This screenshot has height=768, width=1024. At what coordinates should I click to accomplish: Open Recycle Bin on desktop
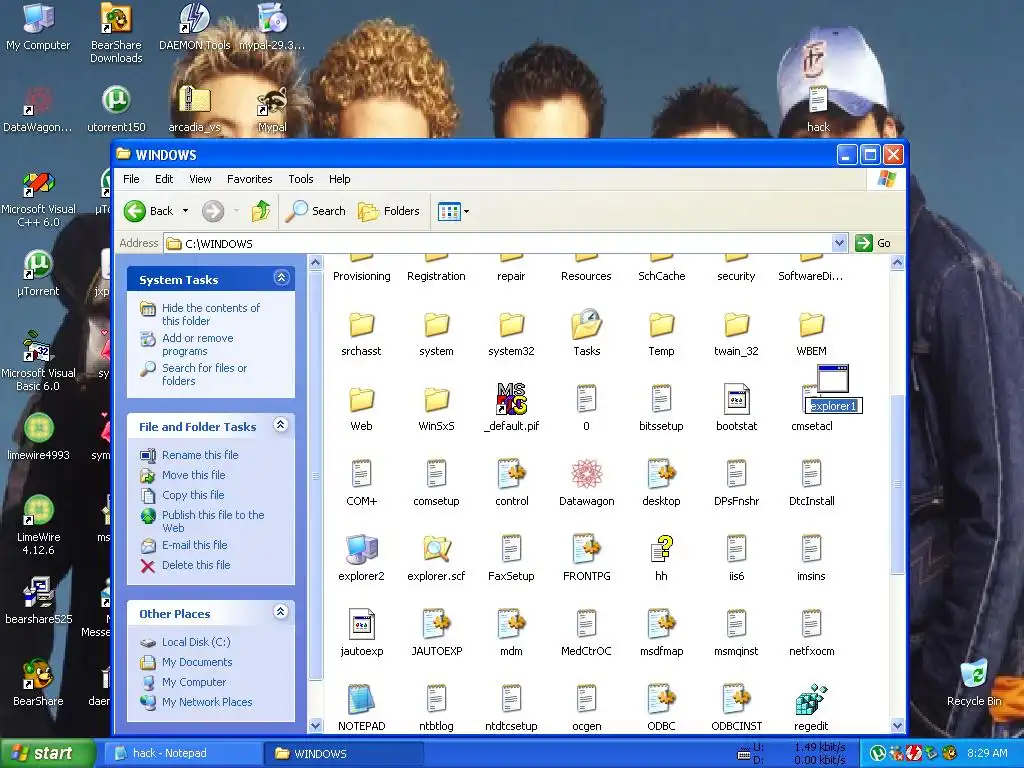(974, 682)
